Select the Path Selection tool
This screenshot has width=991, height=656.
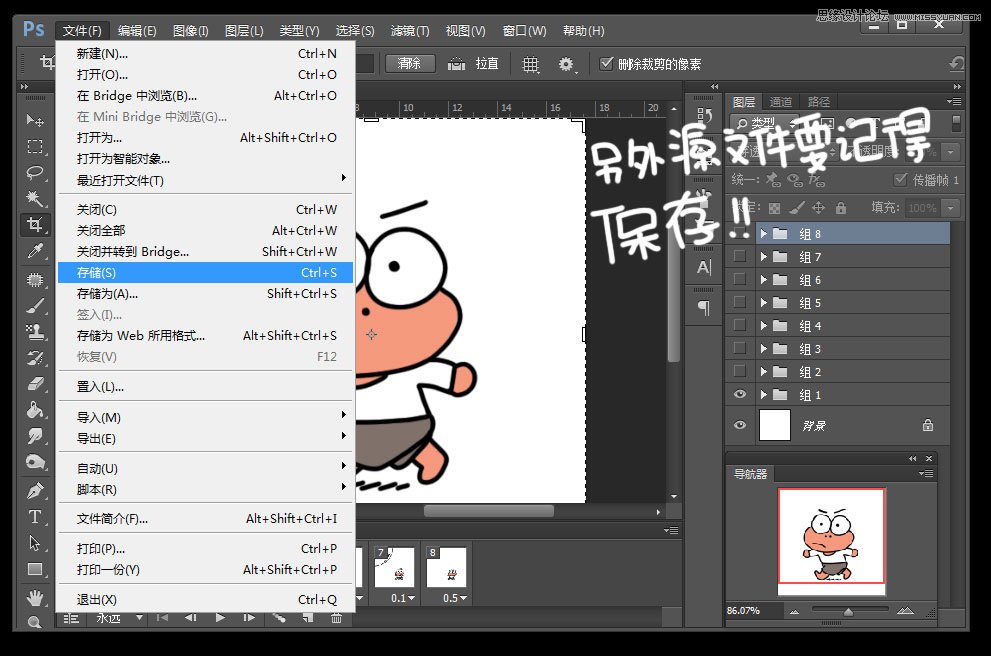35,543
